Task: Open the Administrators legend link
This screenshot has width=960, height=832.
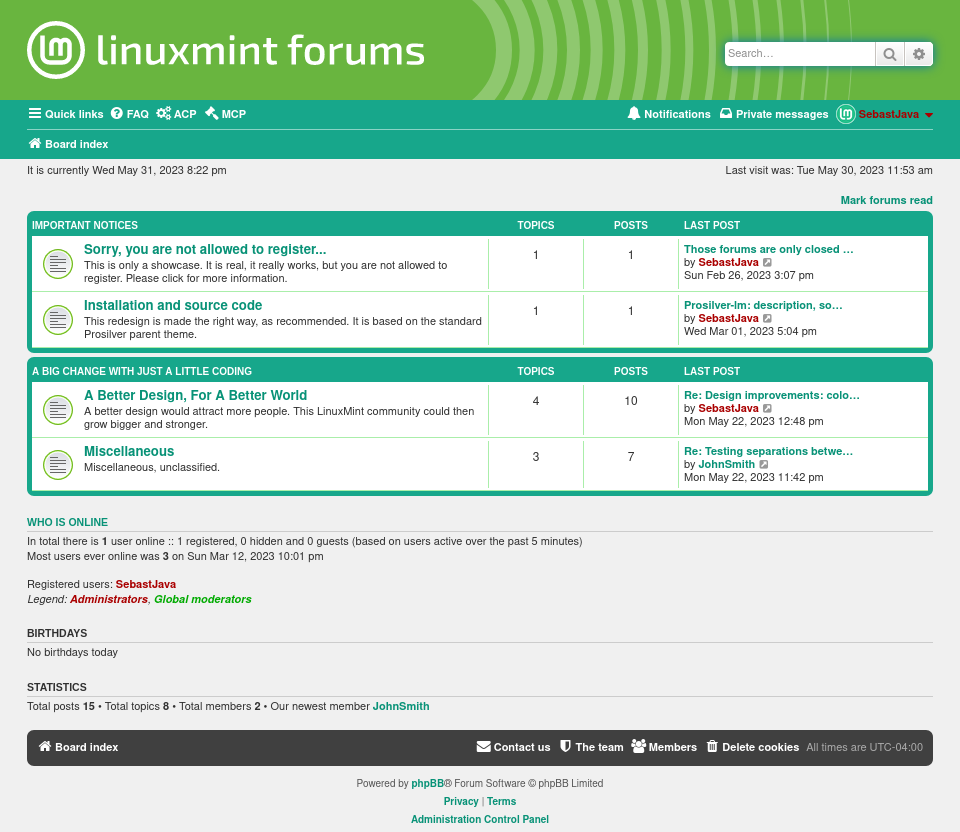Action: click(x=108, y=599)
